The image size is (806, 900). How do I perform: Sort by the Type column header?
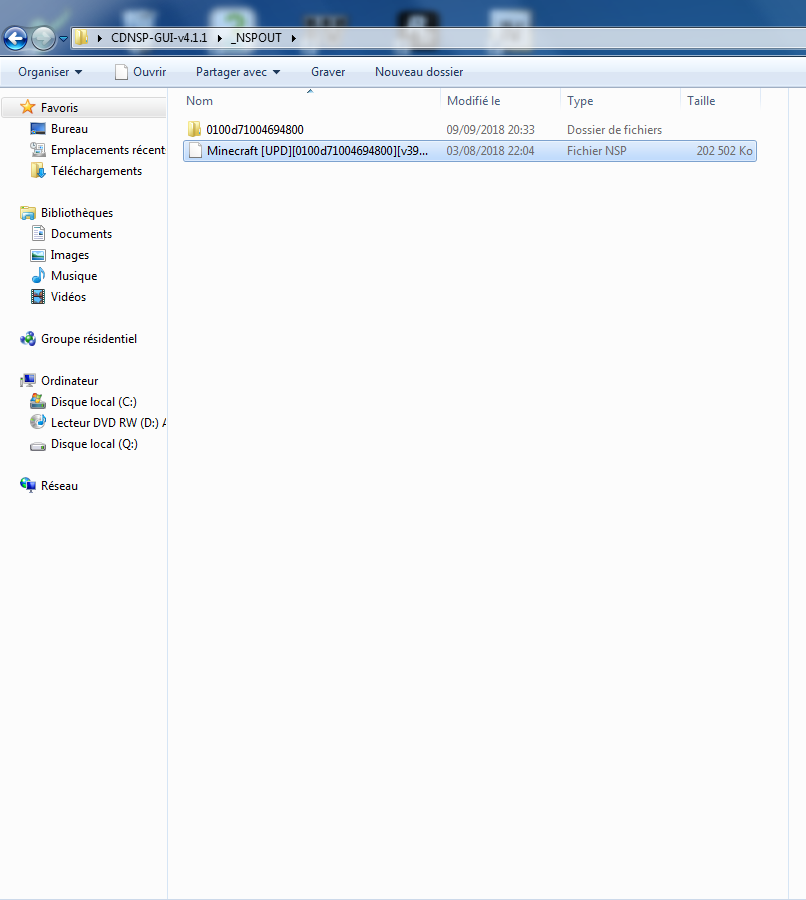pos(580,100)
